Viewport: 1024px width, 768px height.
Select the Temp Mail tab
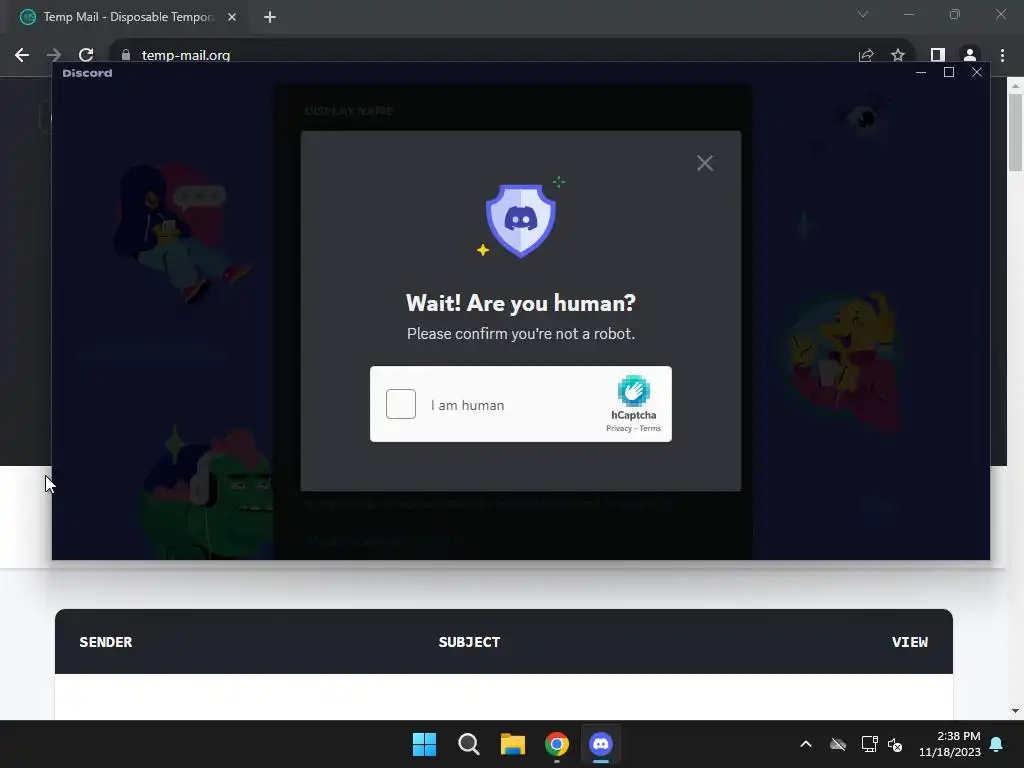pyautogui.click(x=128, y=17)
